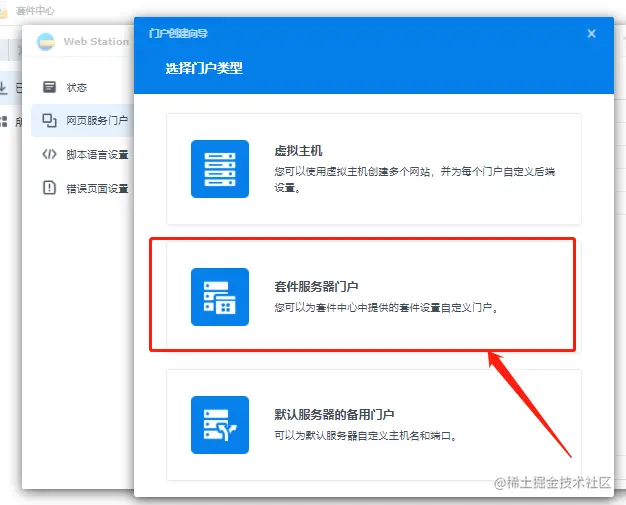Click the Web Station app logo
The image size is (626, 505).
(46, 42)
